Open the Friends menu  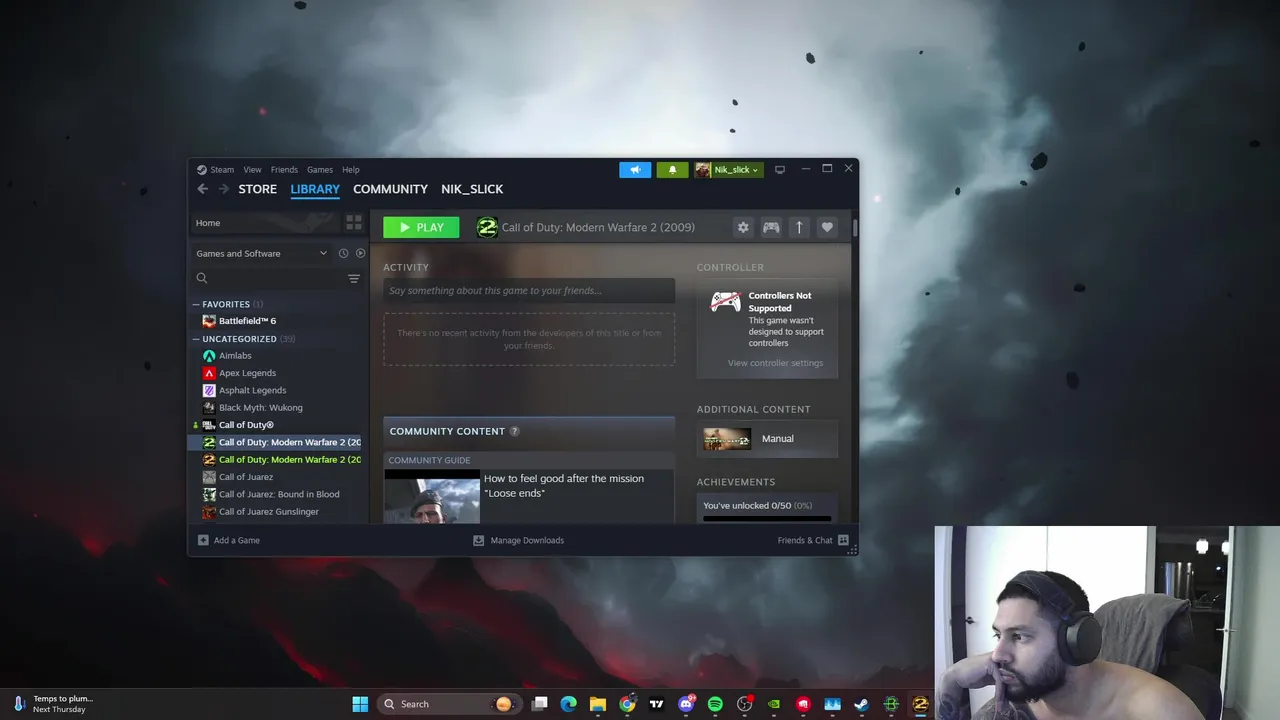284,170
